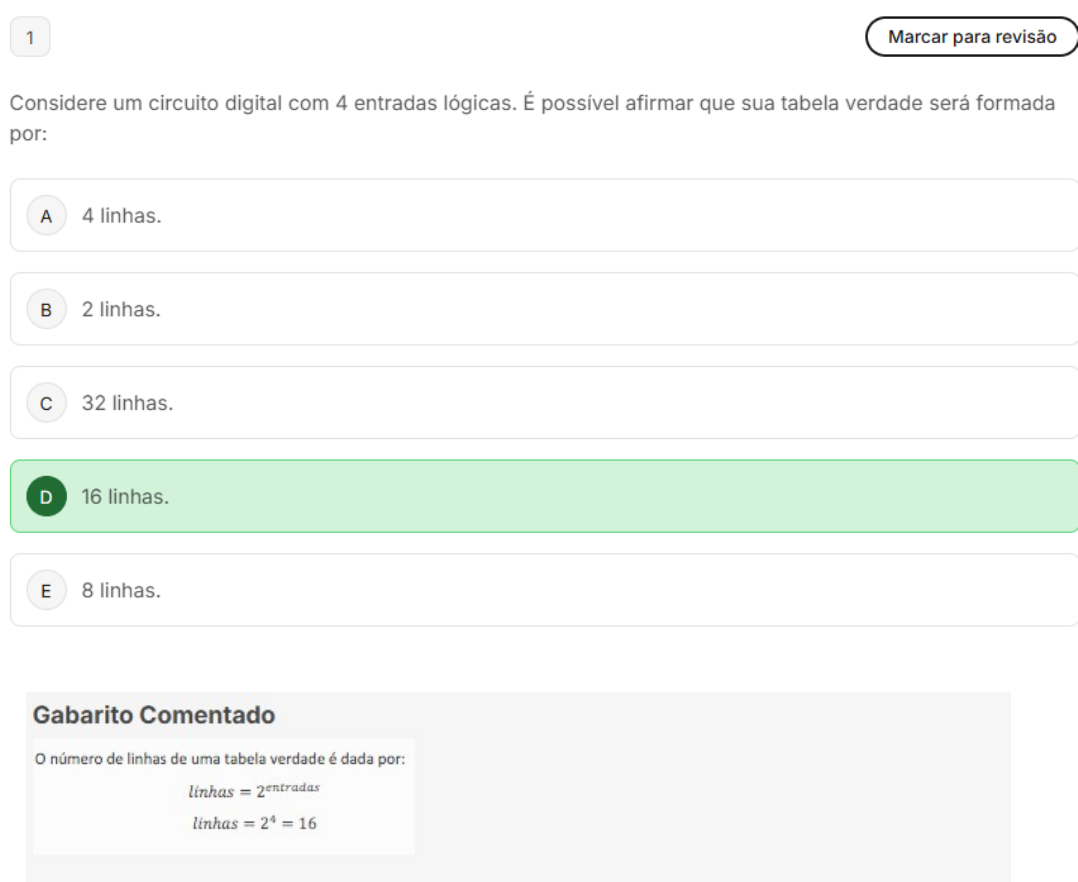
Task: Click the highlighted answer text "16 linhas."
Action: coord(125,497)
